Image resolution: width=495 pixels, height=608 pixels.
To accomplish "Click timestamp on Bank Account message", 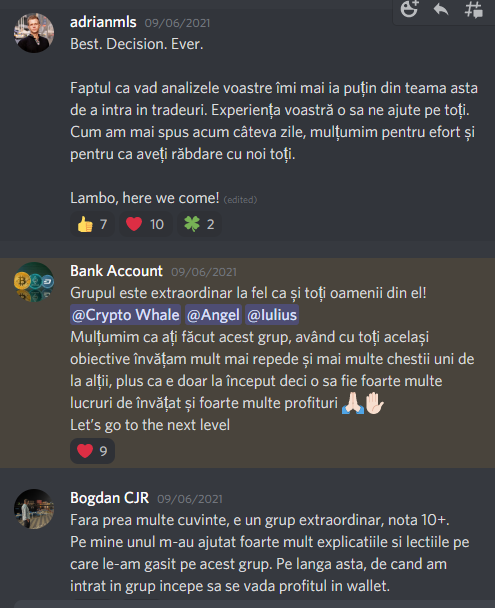I will tap(204, 272).
